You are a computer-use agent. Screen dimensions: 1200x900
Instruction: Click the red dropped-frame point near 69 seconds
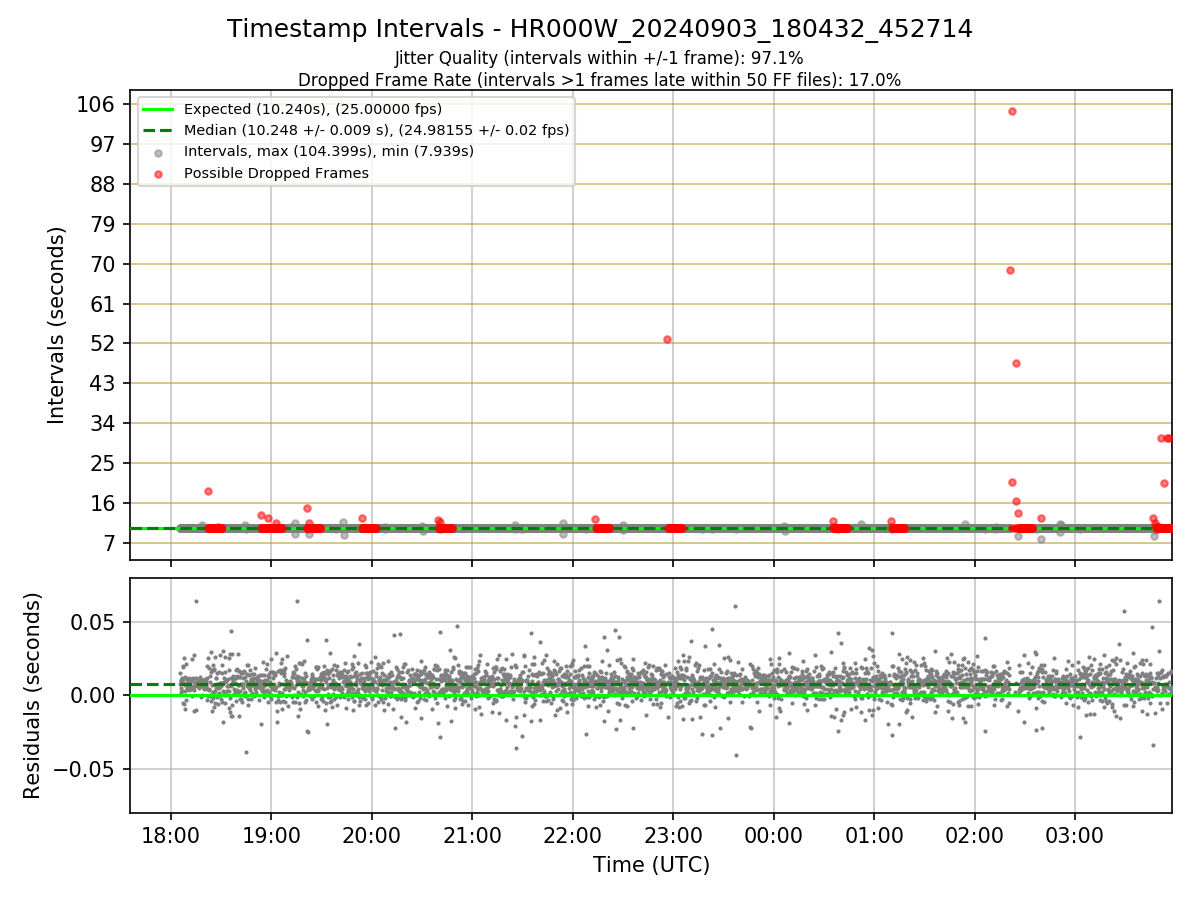pyautogui.click(x=1010, y=270)
